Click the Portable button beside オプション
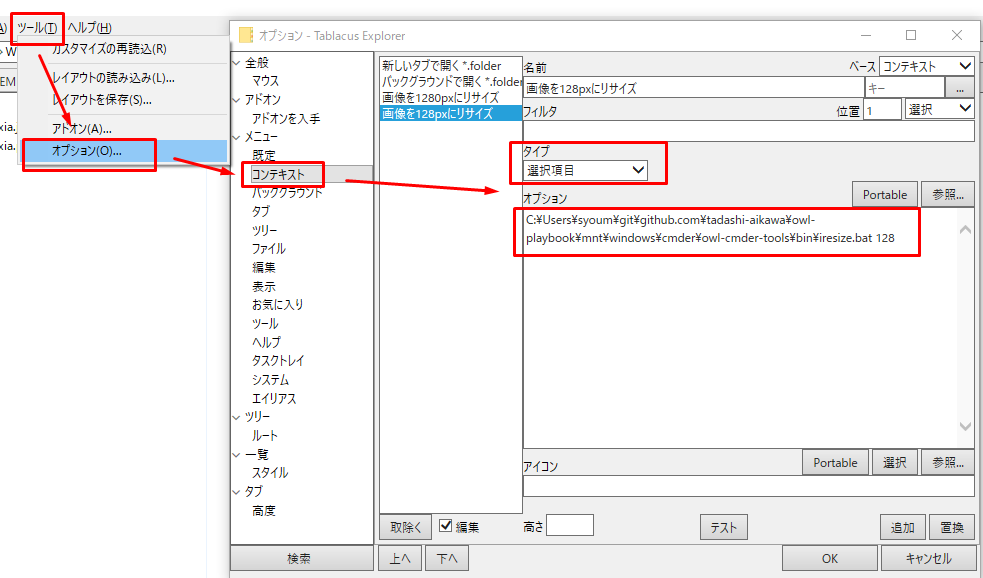Screen dimensions: 983x578 coord(885,195)
